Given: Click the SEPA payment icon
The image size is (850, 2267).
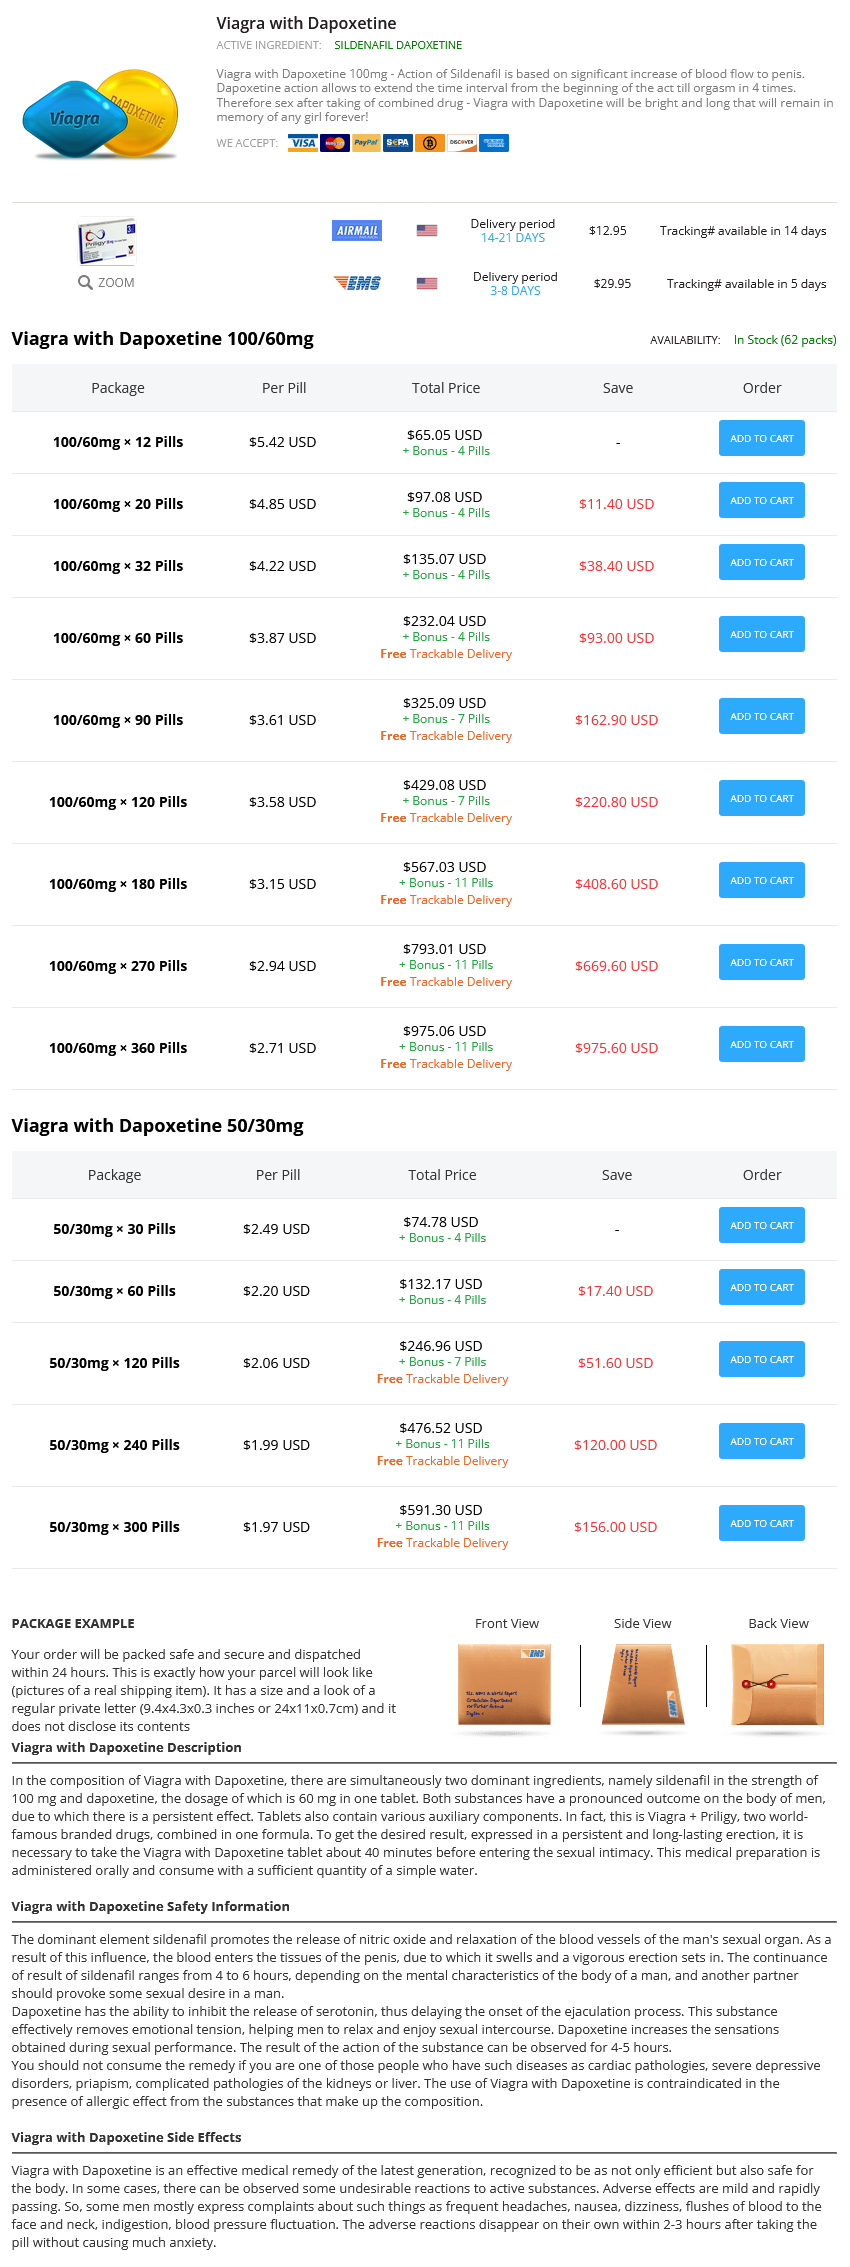Looking at the screenshot, I should click(x=398, y=143).
